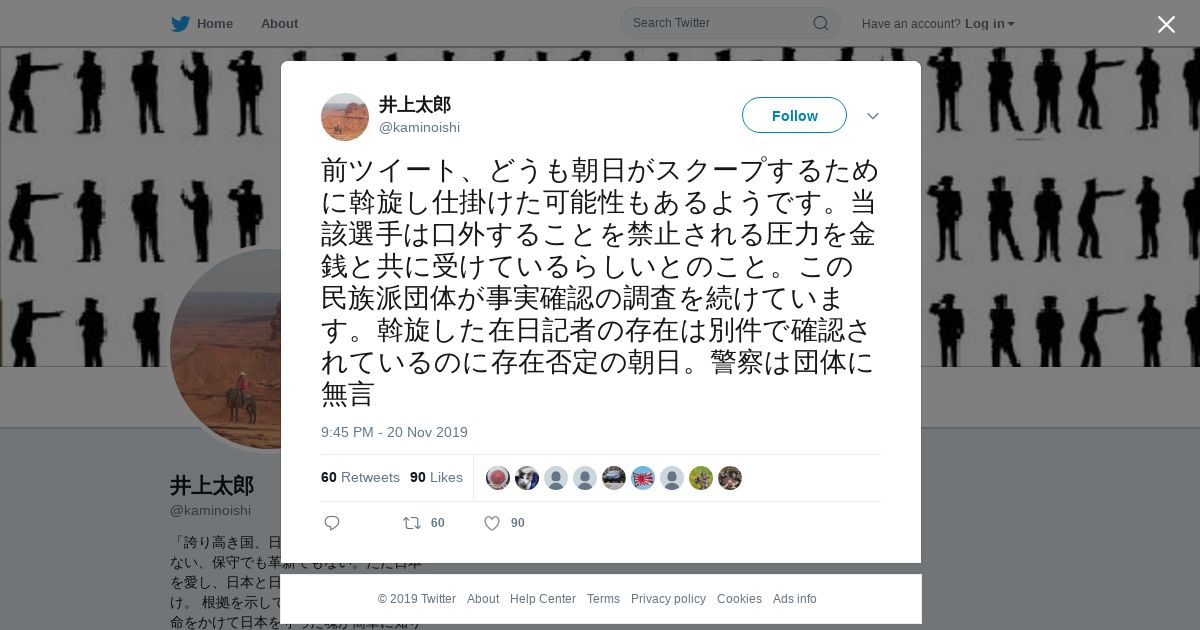Like the tweet with the heart icon

pos(491,523)
